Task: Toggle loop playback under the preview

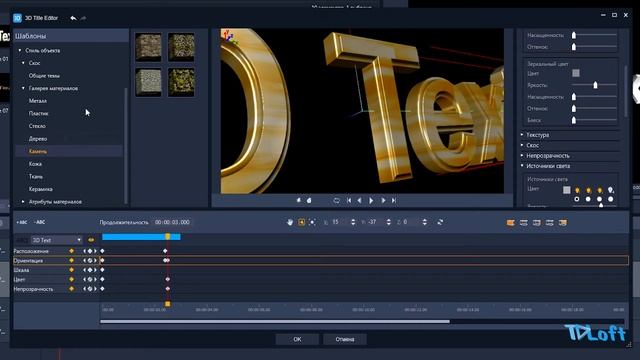Action: click(336, 200)
